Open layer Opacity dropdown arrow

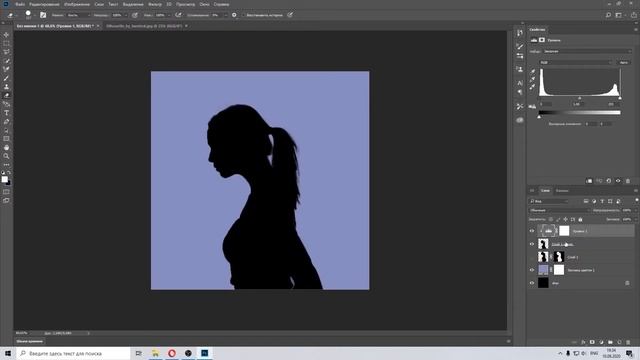[x=636, y=210]
